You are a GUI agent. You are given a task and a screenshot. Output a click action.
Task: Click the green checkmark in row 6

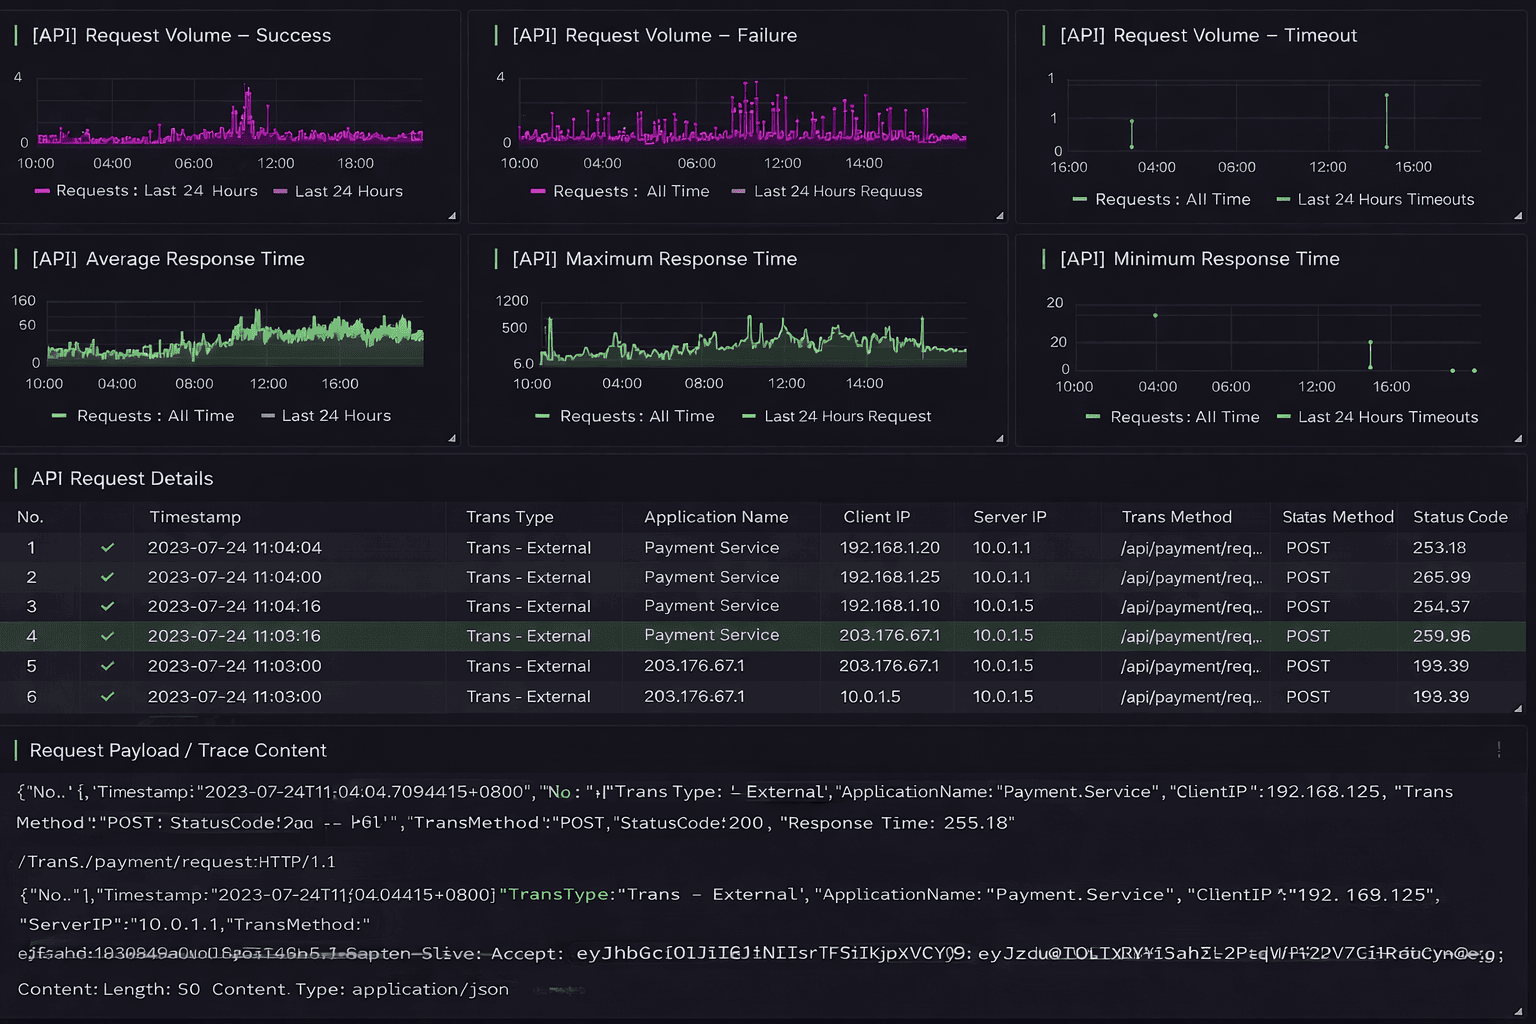point(107,697)
